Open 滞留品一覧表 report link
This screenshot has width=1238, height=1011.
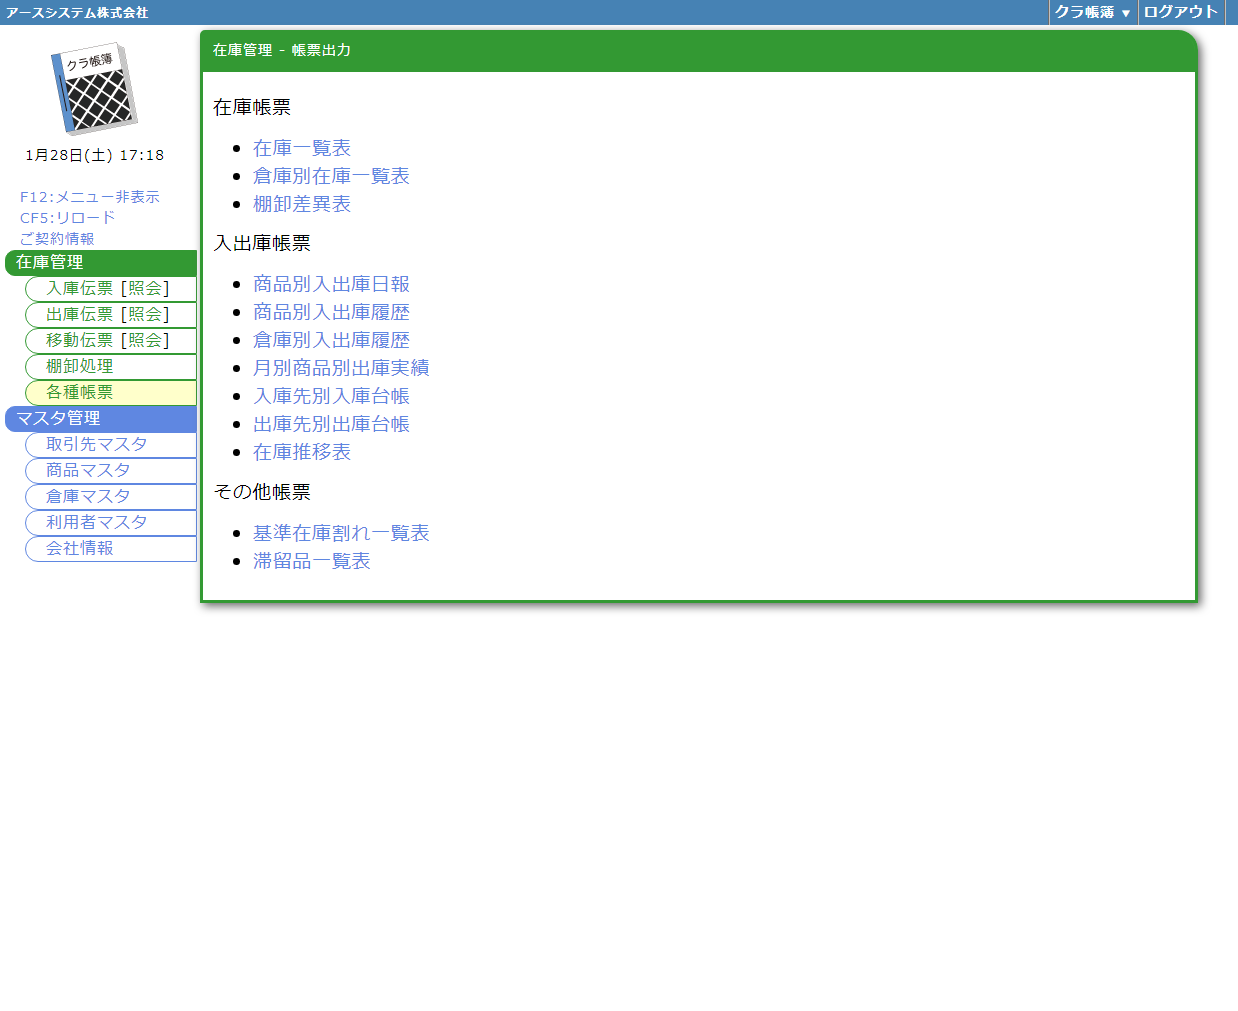coord(312,561)
